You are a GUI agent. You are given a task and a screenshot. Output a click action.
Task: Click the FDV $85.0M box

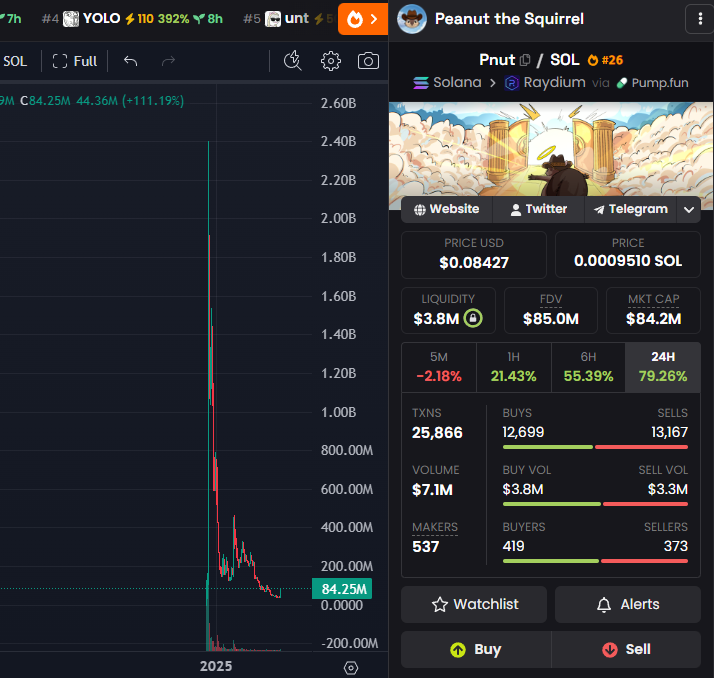551,311
